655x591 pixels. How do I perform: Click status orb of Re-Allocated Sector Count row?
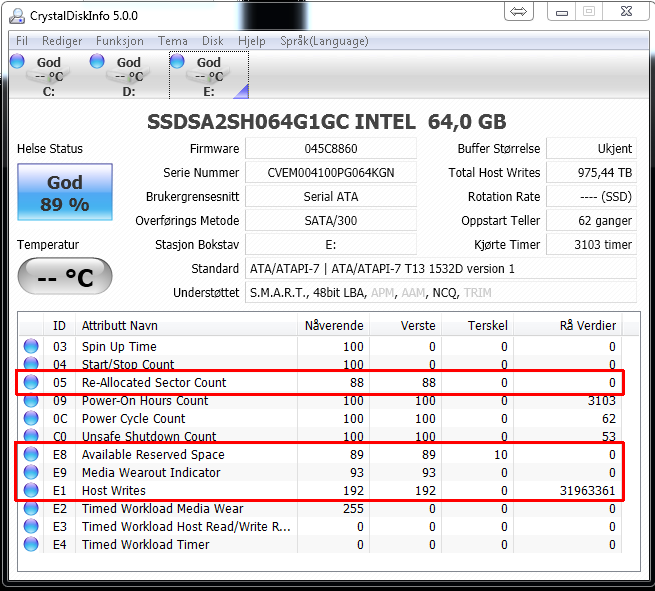pyautogui.click(x=31, y=382)
